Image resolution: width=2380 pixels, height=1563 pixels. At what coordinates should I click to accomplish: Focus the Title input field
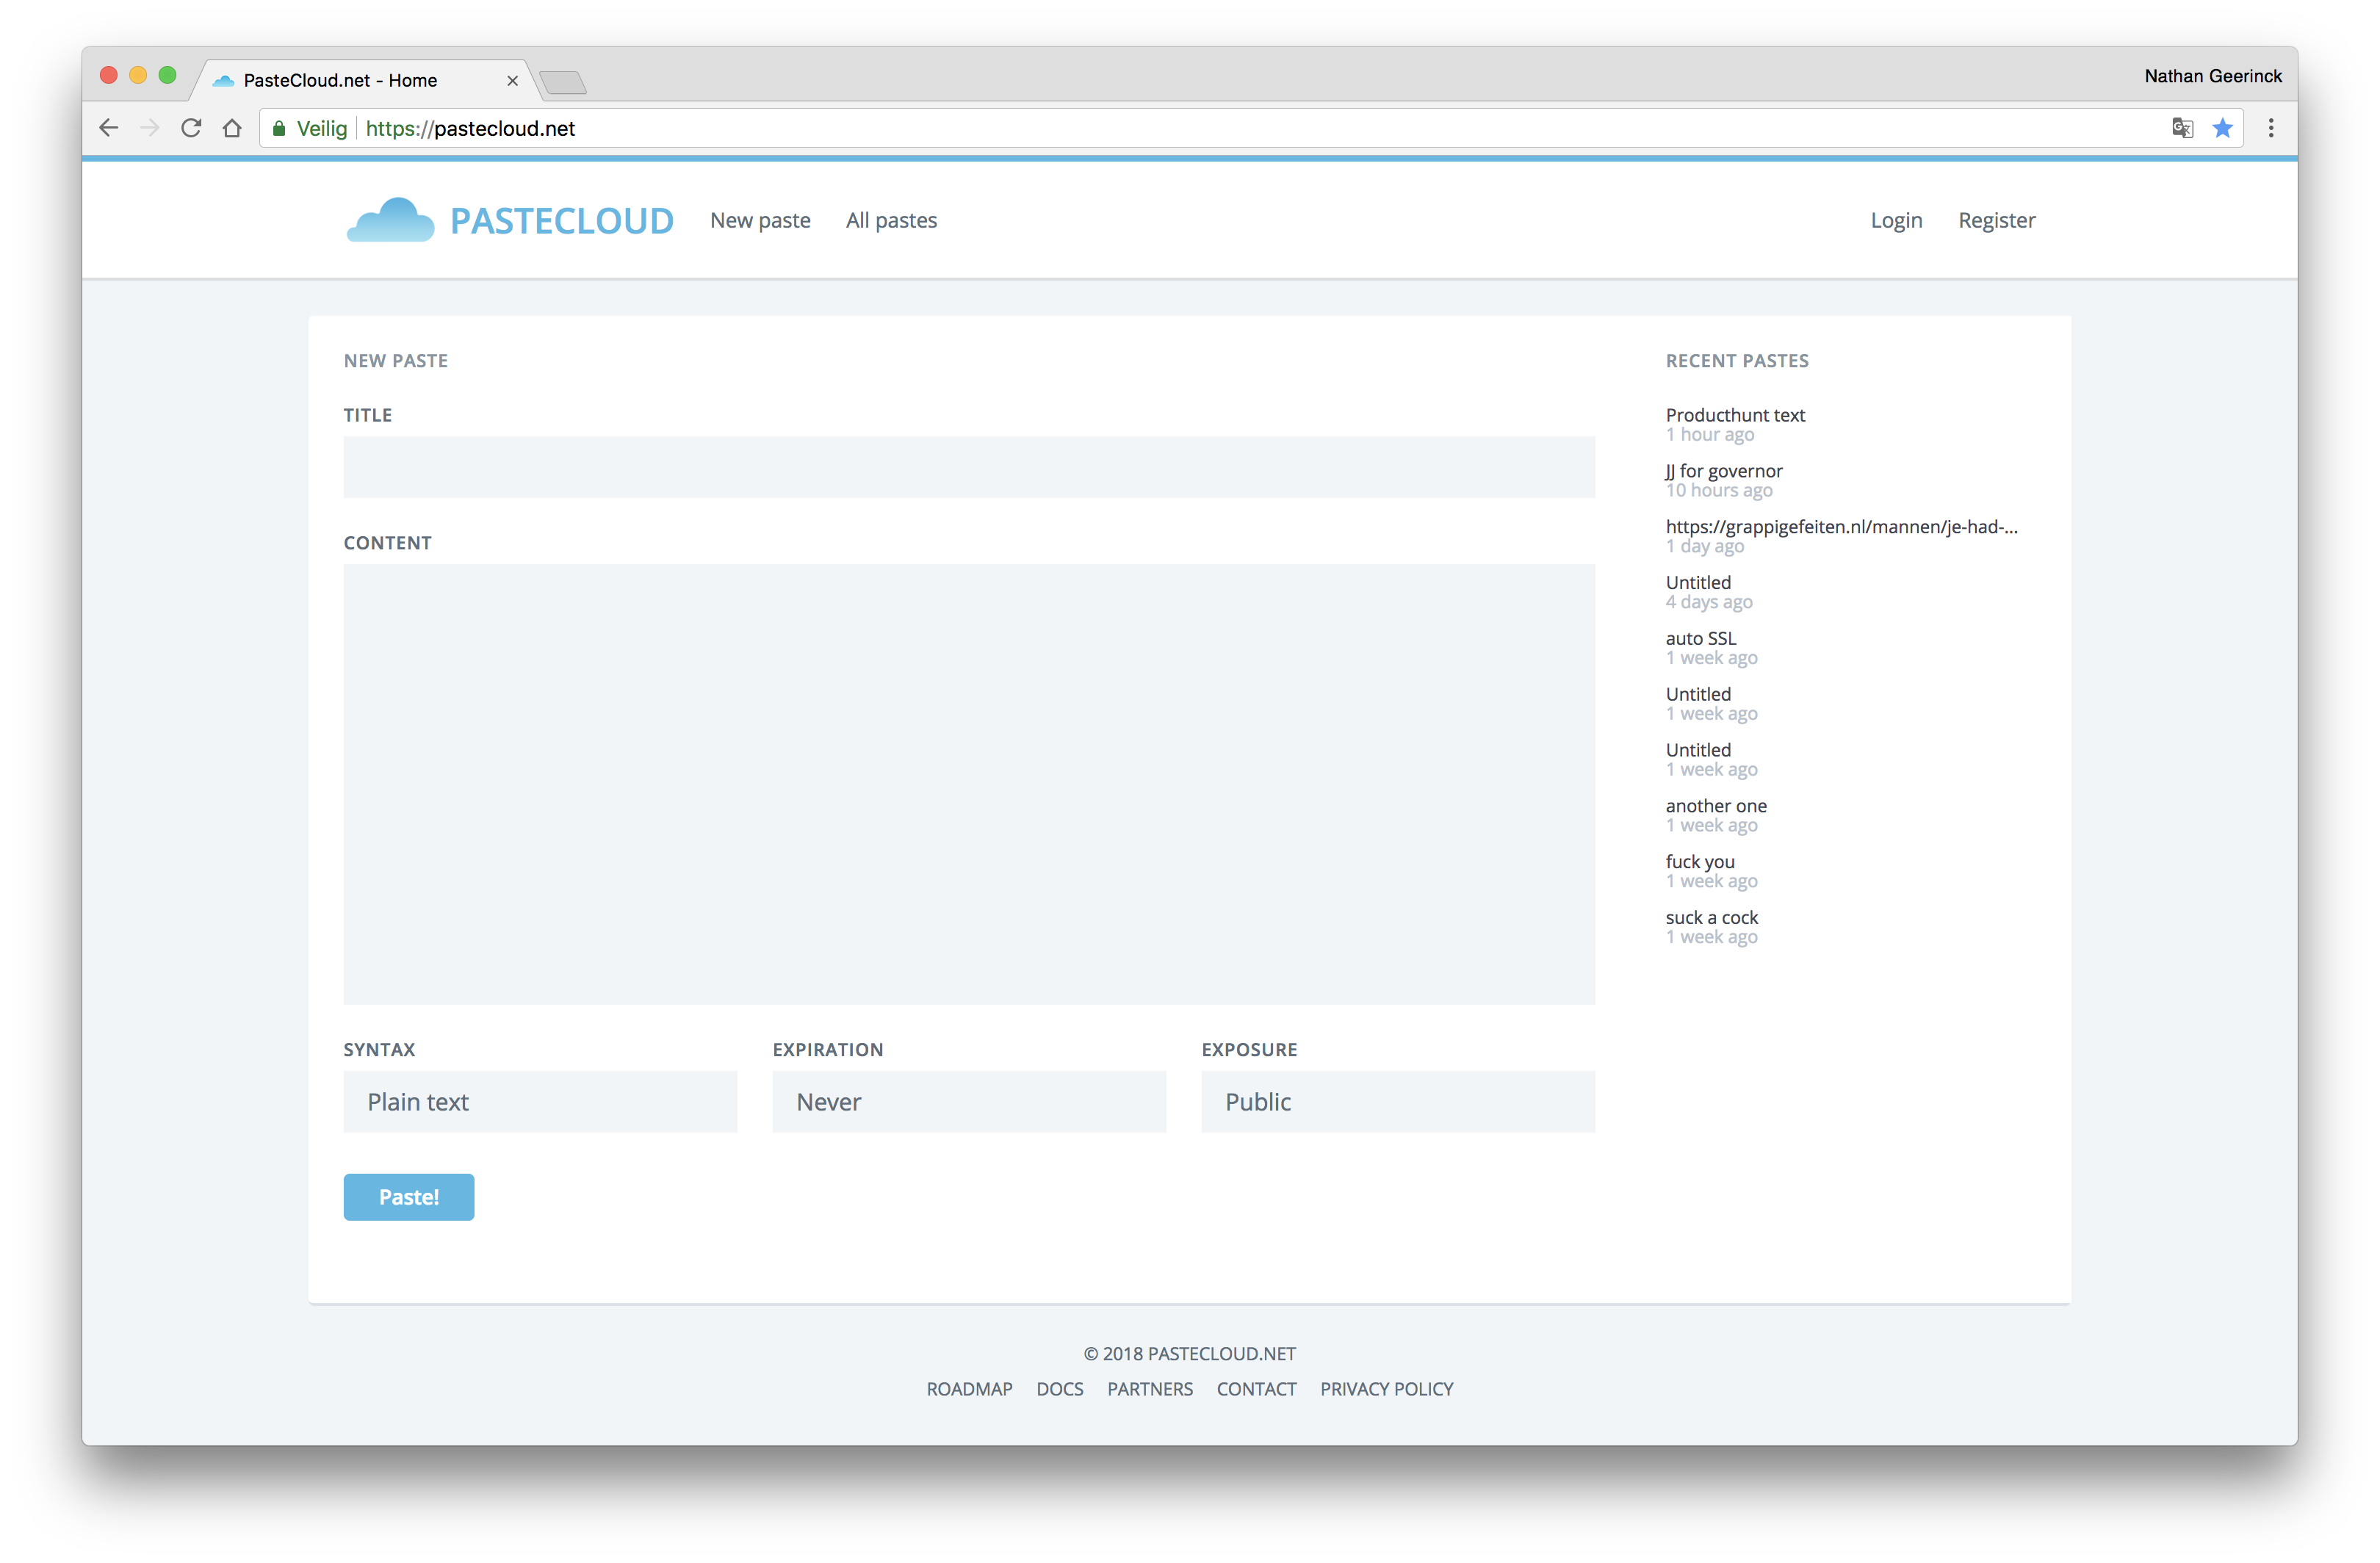[x=968, y=467]
